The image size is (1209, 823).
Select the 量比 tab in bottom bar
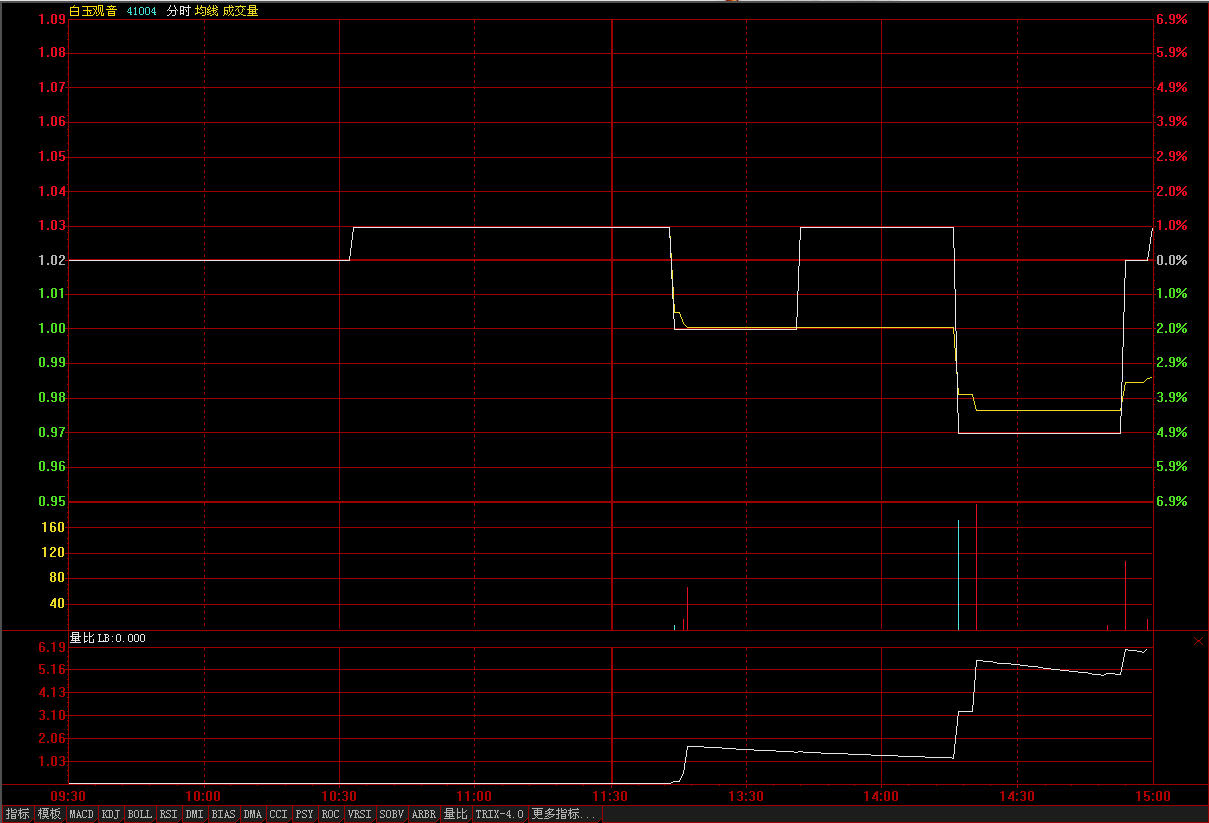click(x=455, y=814)
